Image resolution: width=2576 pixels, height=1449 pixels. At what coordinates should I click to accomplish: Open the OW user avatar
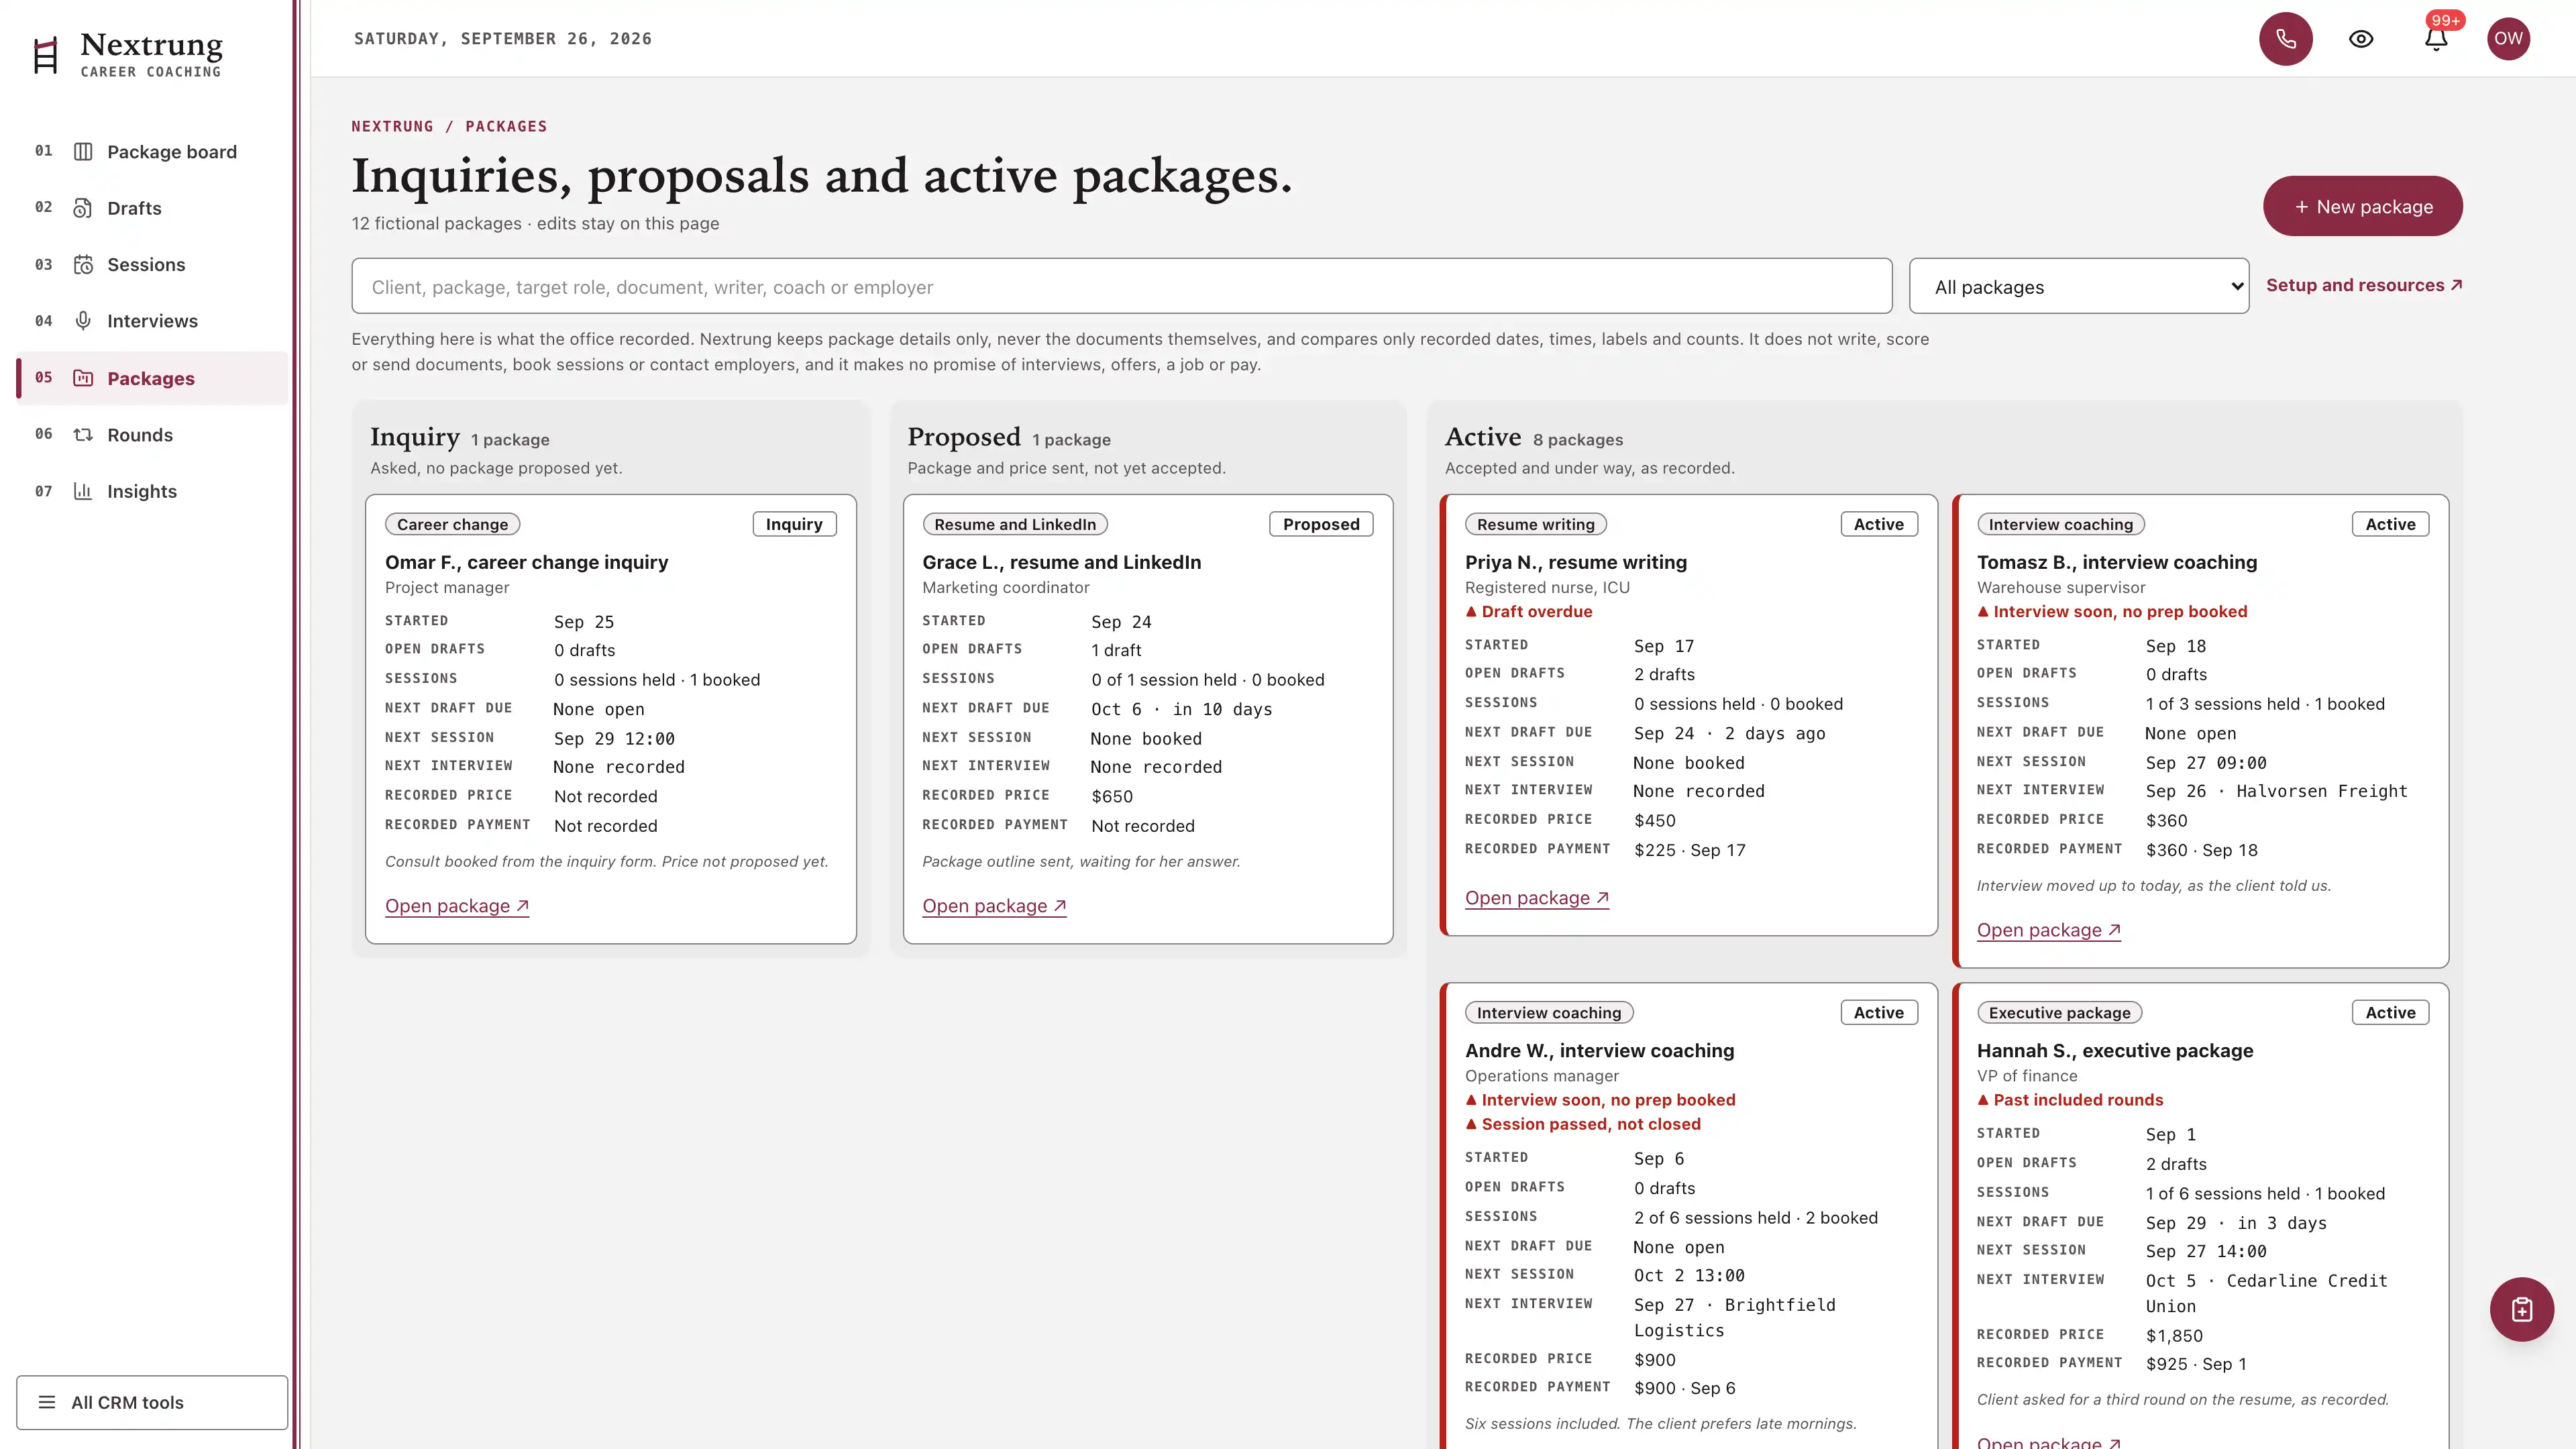point(2508,39)
